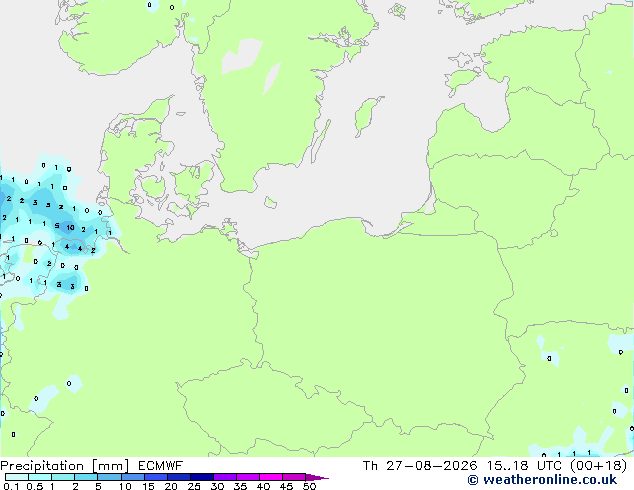Screen dimensions: 634x490
Task: Pick the 1–2 mm legend swatch
Action: (63, 477)
